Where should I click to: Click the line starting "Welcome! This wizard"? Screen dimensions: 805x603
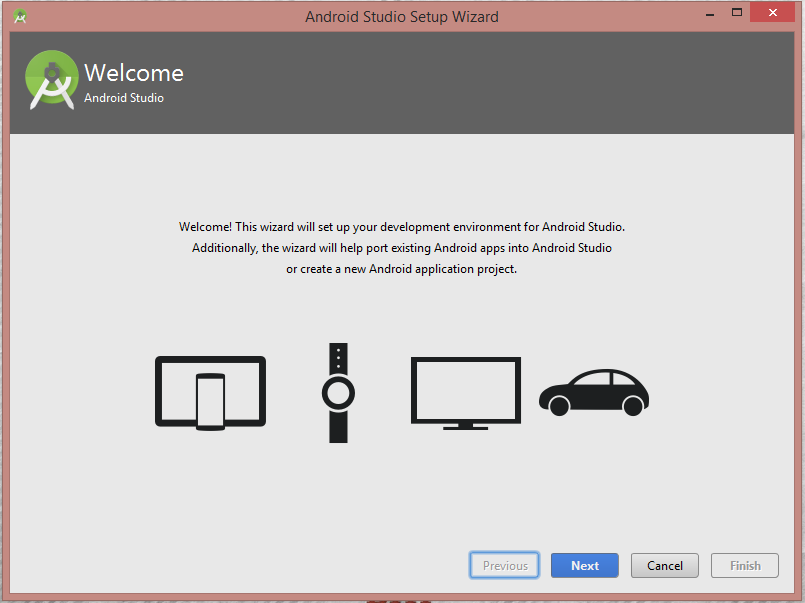click(402, 227)
